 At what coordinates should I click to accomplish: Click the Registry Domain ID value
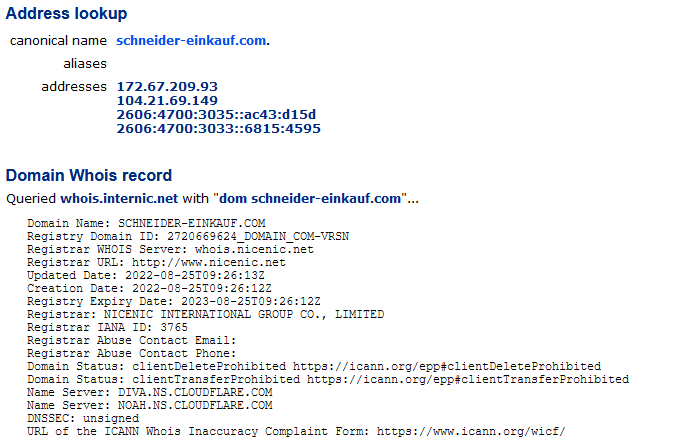click(258, 237)
